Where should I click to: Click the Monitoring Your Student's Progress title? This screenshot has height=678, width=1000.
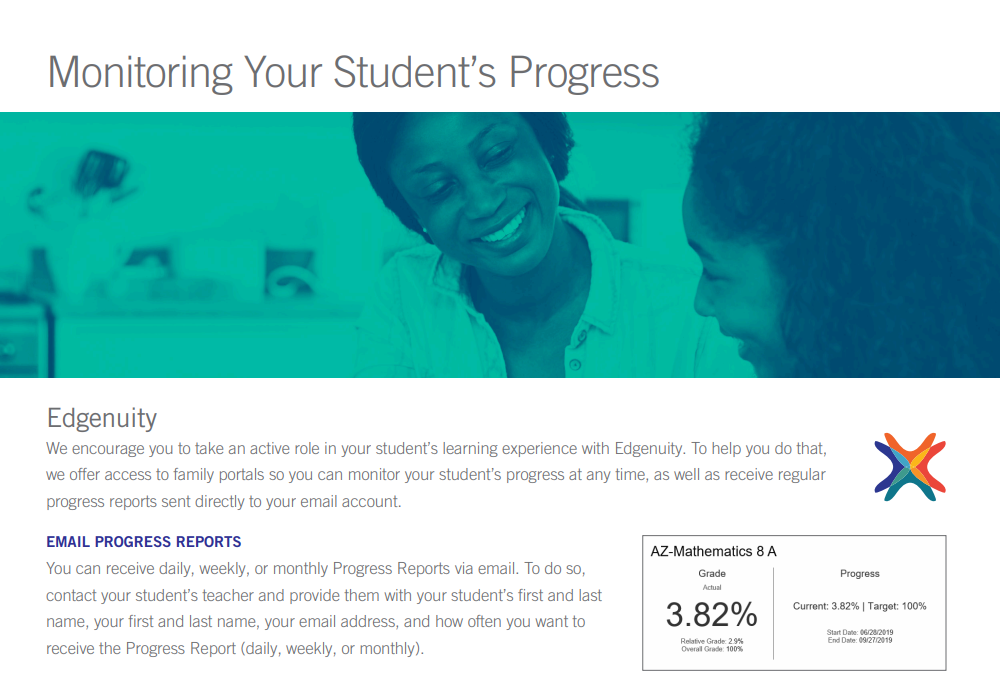[x=353, y=72]
